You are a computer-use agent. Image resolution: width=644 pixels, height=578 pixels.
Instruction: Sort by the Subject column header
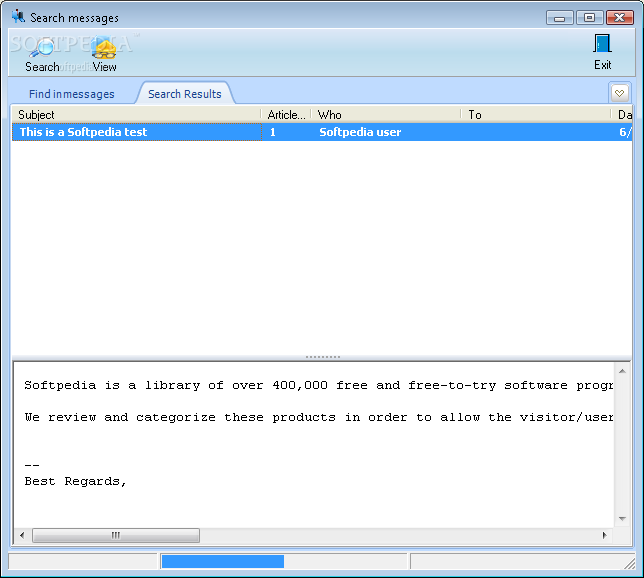click(x=136, y=115)
